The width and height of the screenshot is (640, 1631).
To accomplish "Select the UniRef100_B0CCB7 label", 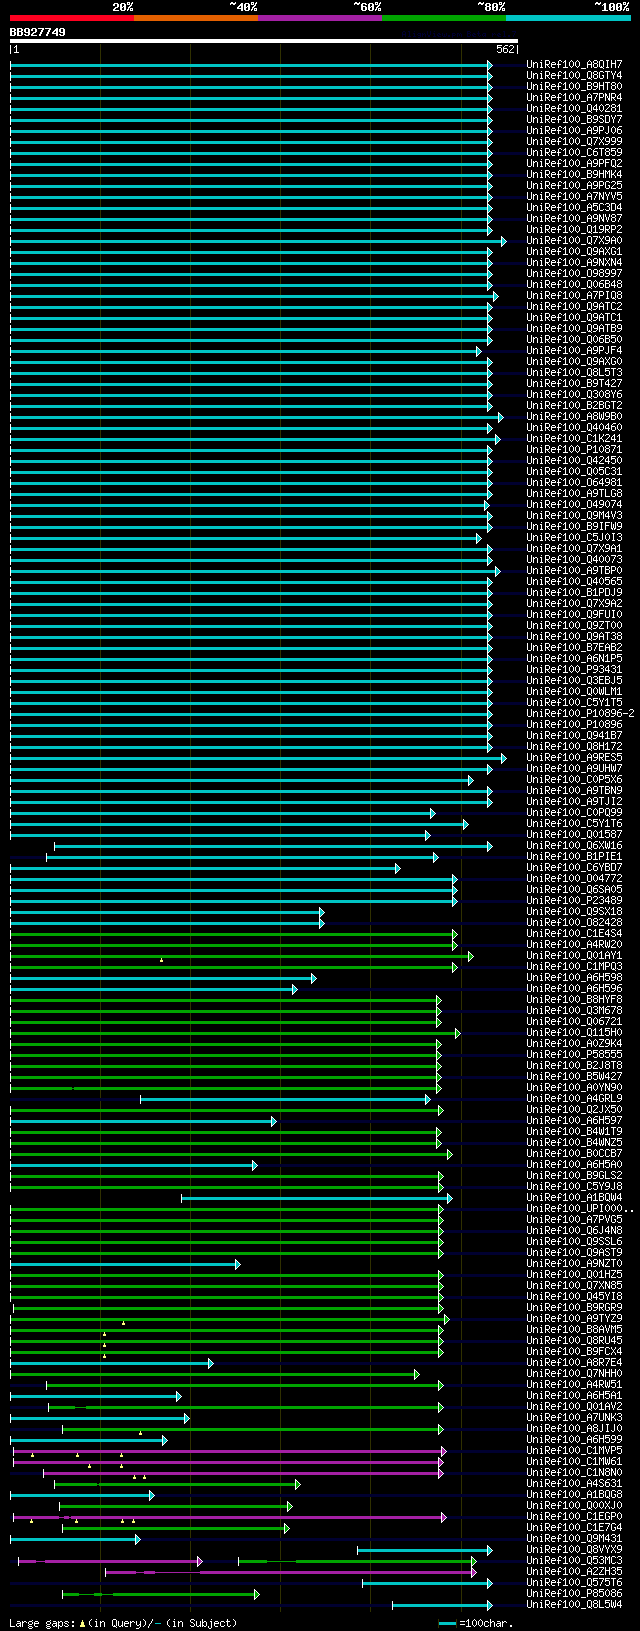I will click(x=574, y=1154).
